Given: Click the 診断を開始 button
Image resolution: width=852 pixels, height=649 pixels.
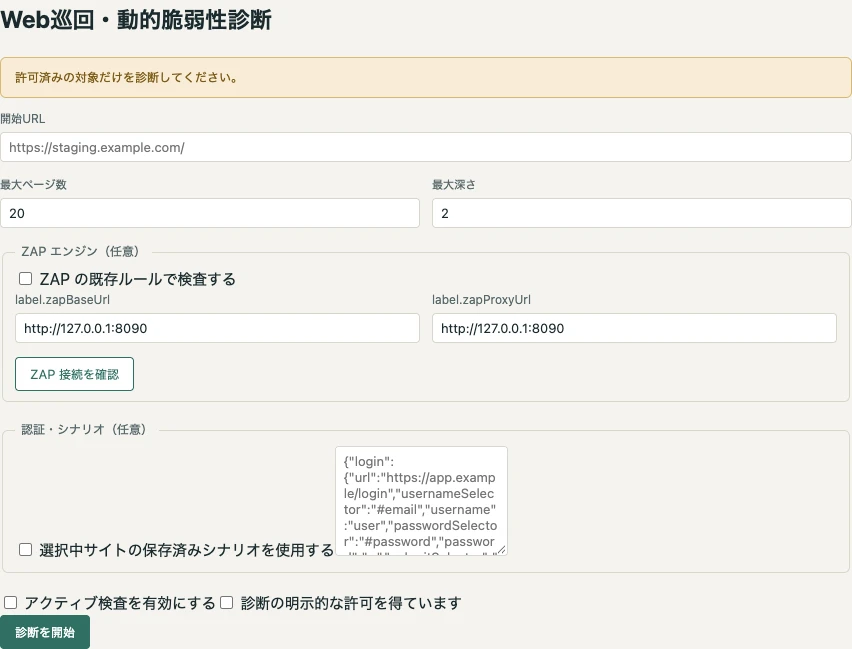Looking at the screenshot, I should (x=45, y=632).
